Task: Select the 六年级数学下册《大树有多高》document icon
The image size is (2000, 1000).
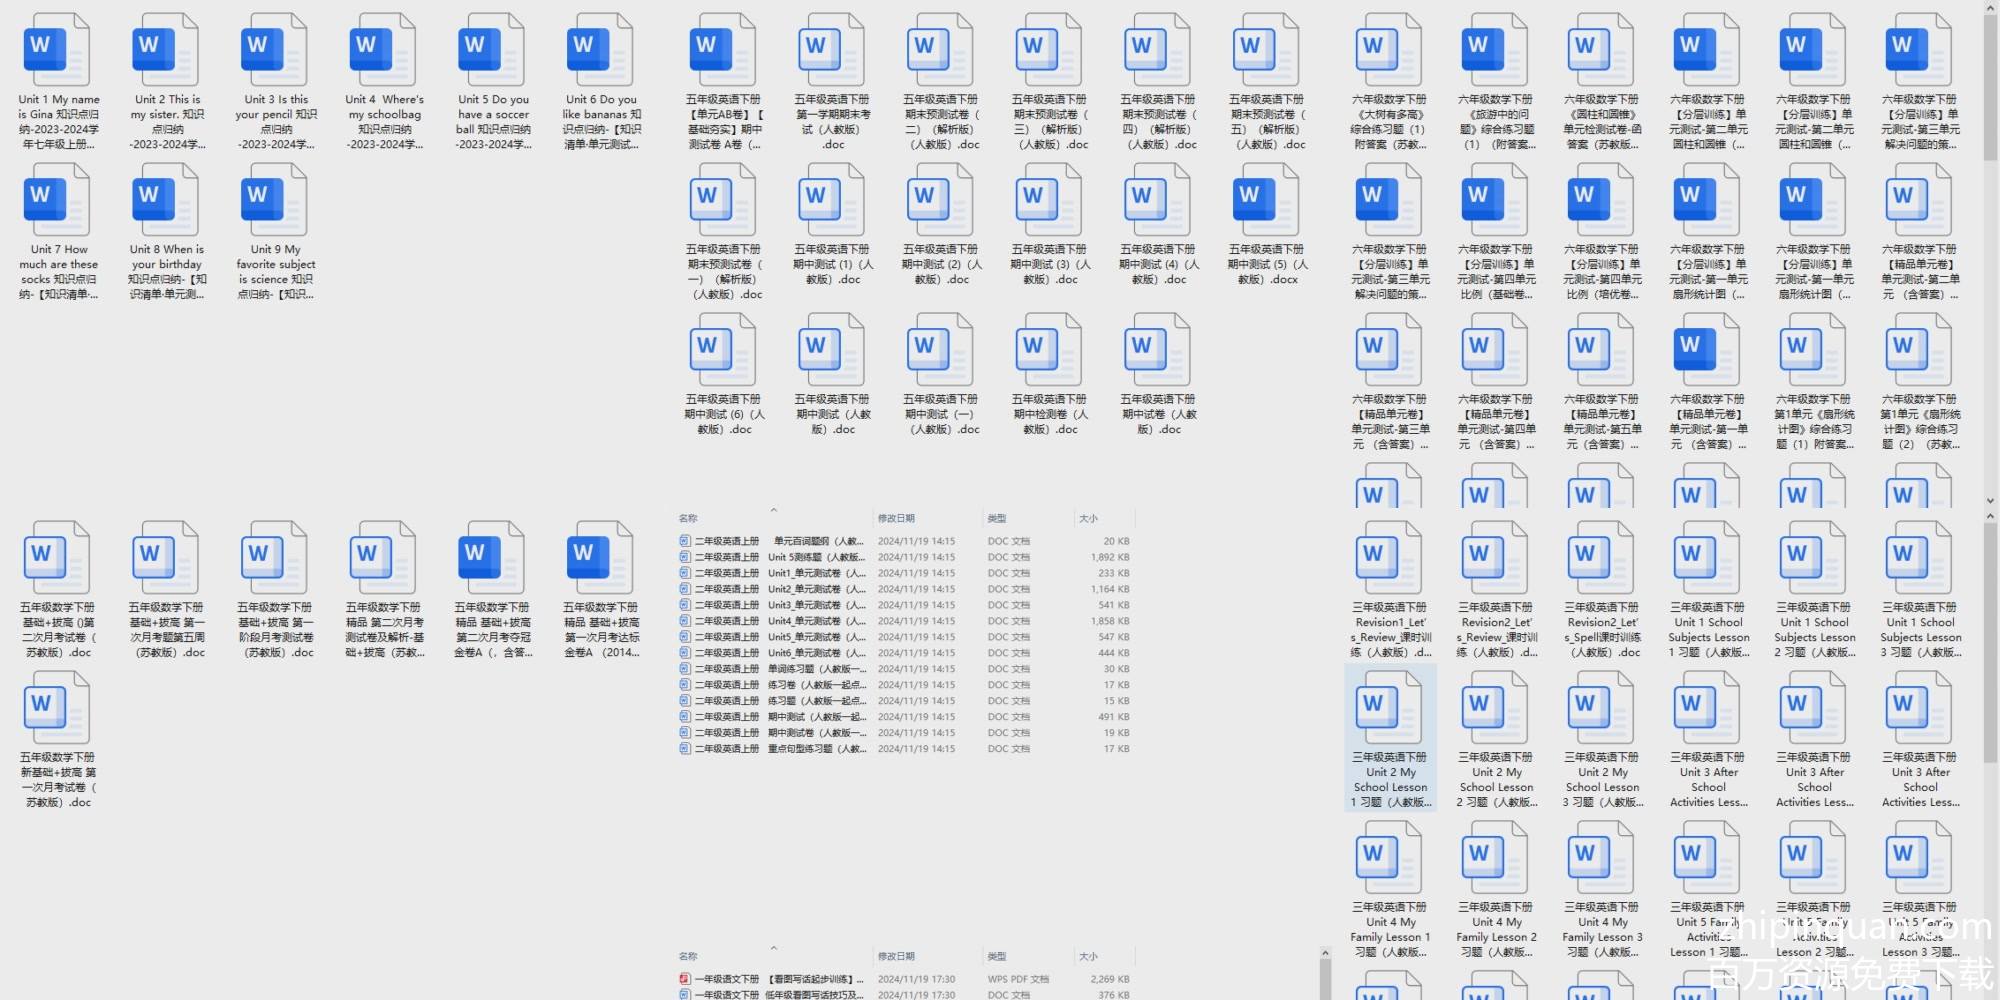Action: click(1389, 51)
